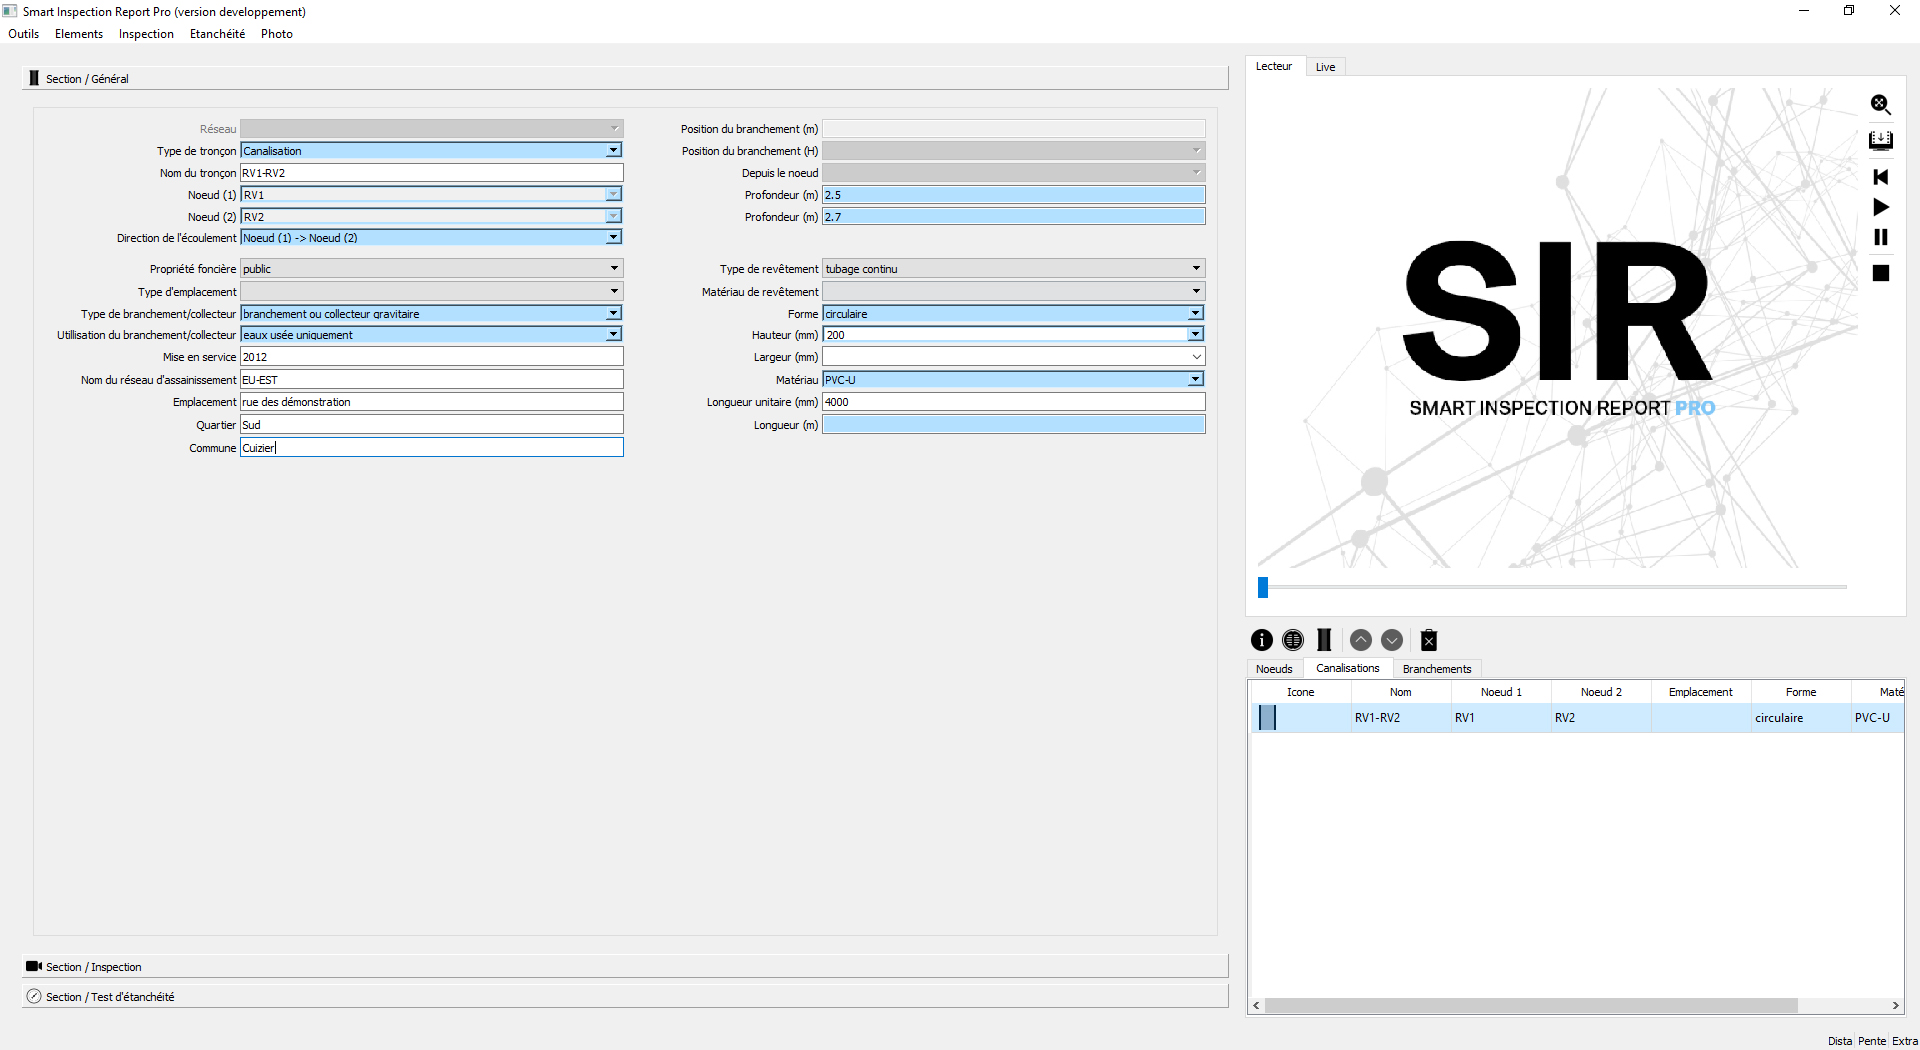Click the manhole node icon
The image size is (1920, 1050).
(x=1293, y=640)
